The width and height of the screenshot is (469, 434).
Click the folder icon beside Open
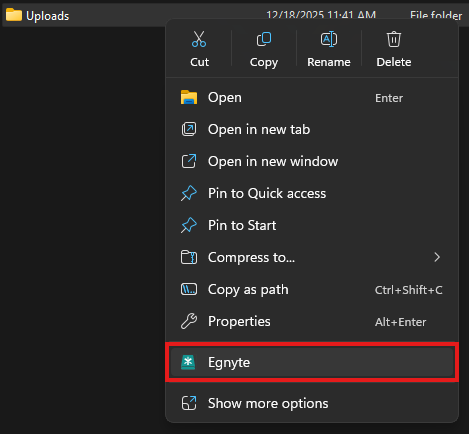click(x=189, y=97)
